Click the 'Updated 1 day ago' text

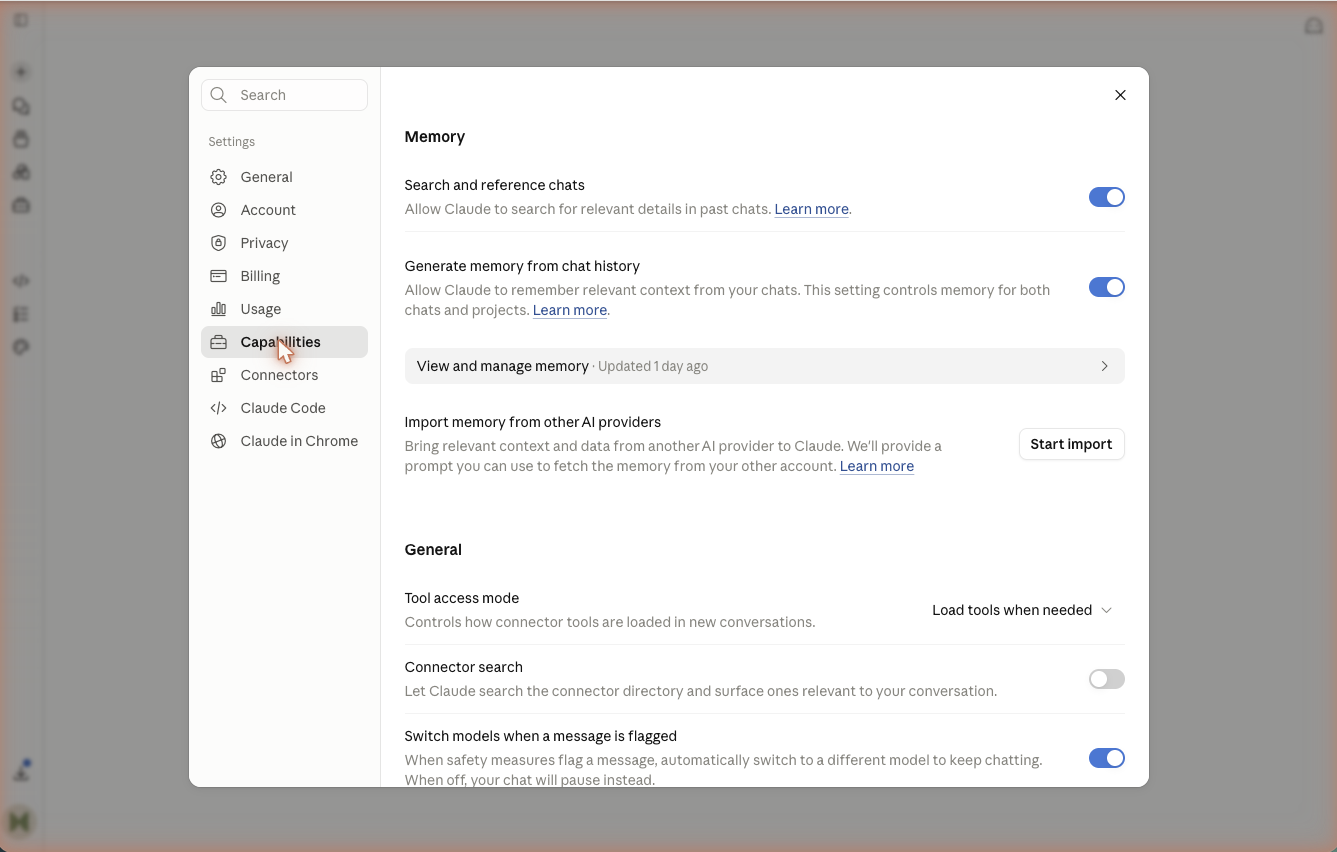653,366
